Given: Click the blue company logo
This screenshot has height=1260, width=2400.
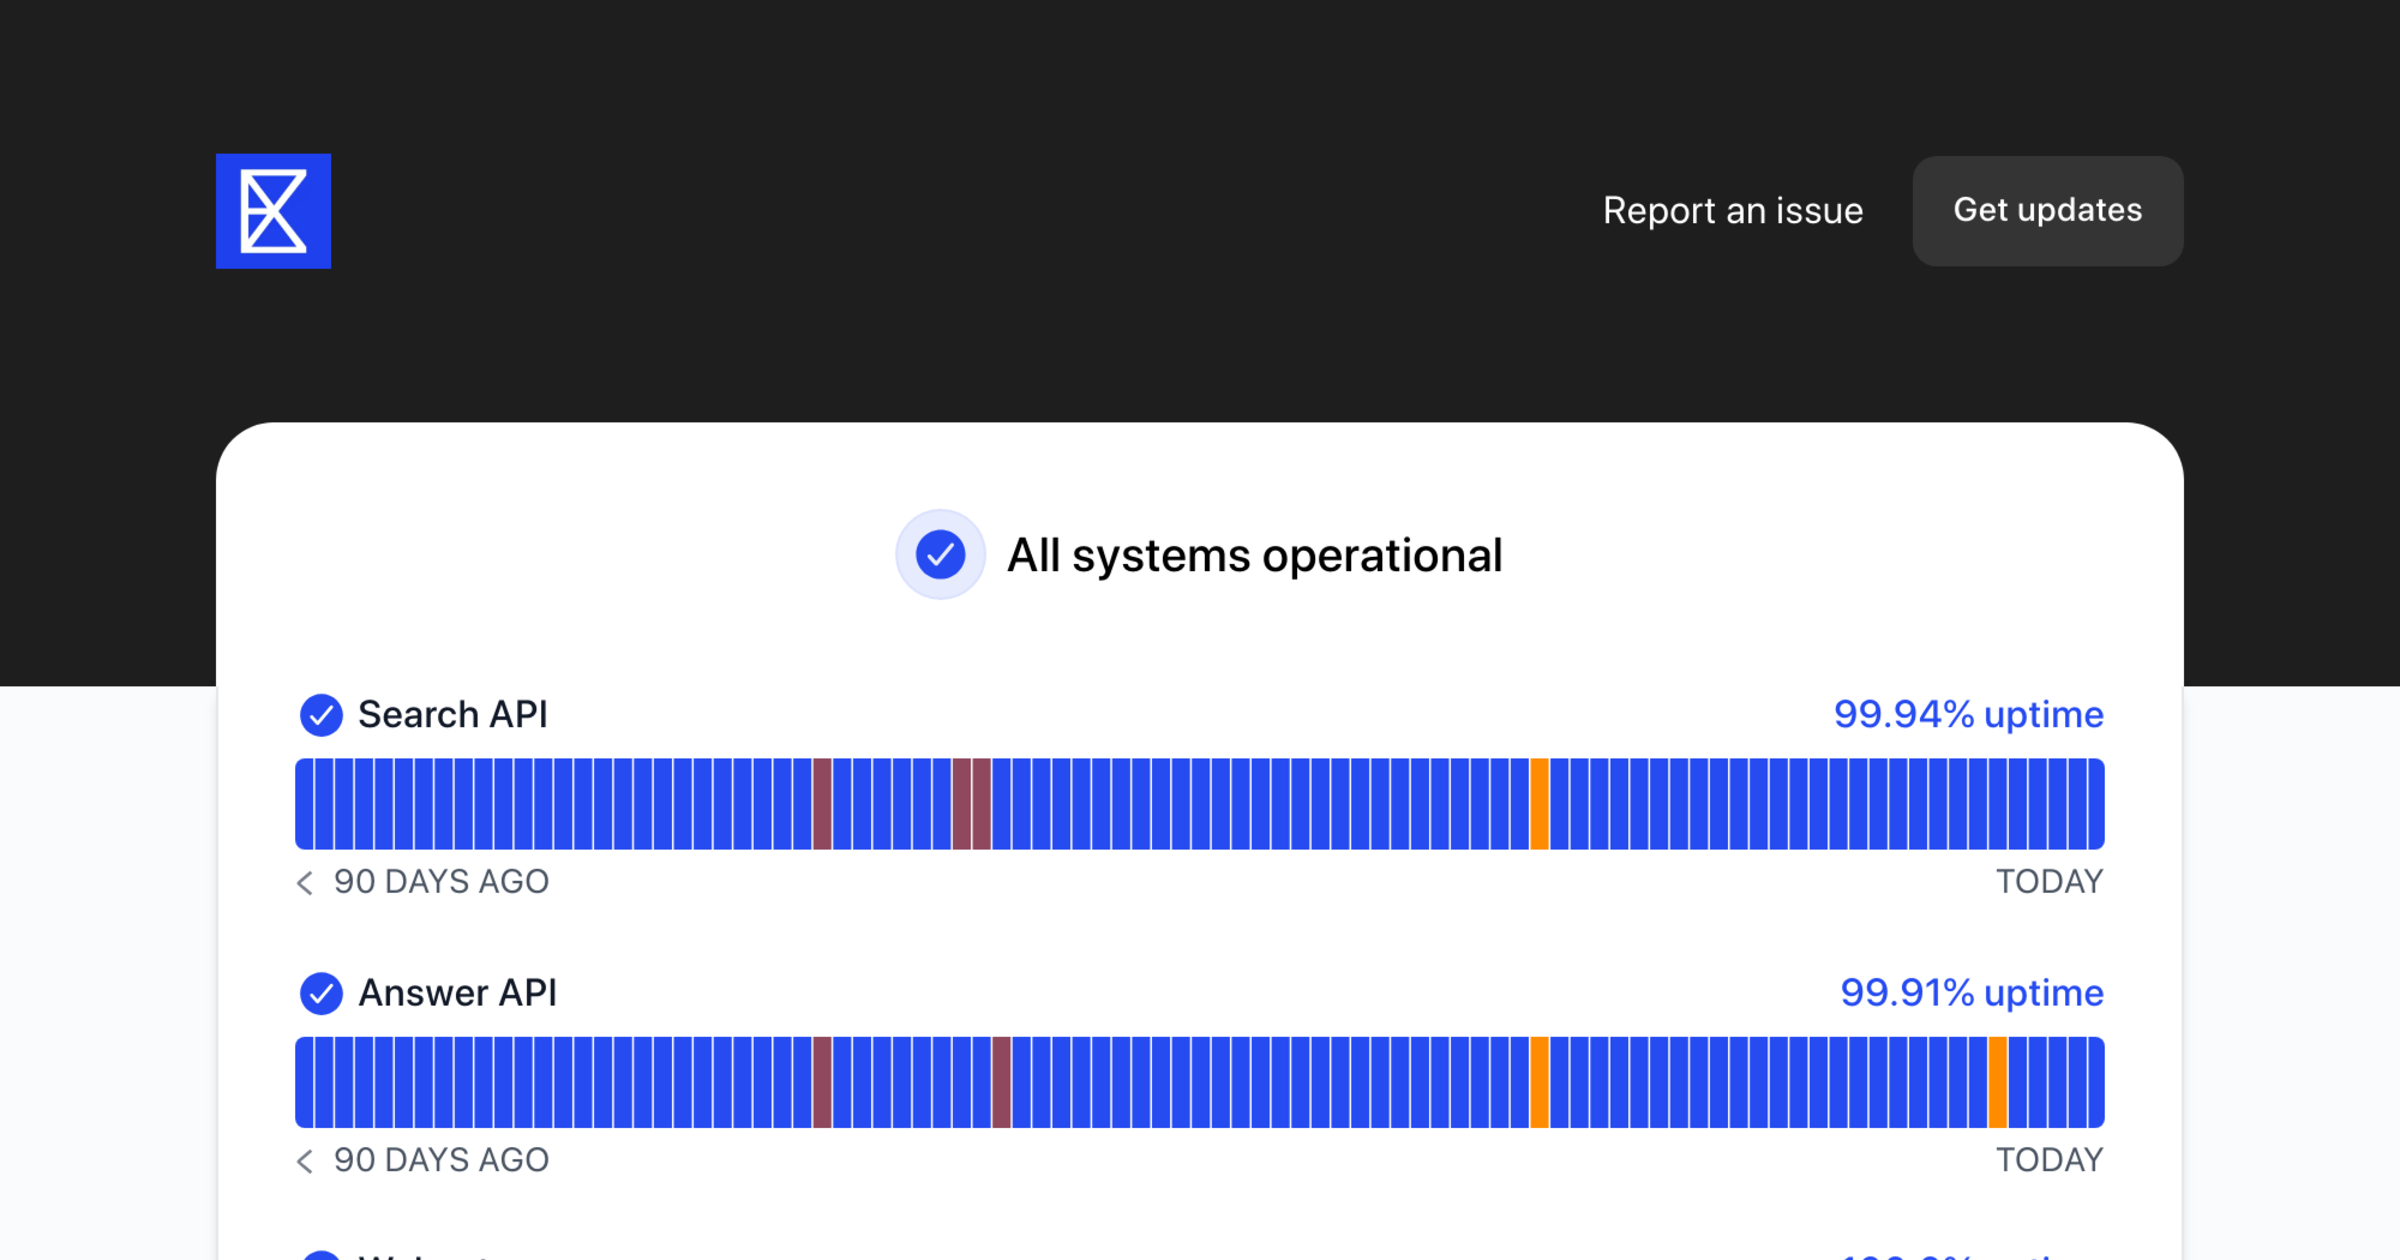Looking at the screenshot, I should (x=273, y=211).
